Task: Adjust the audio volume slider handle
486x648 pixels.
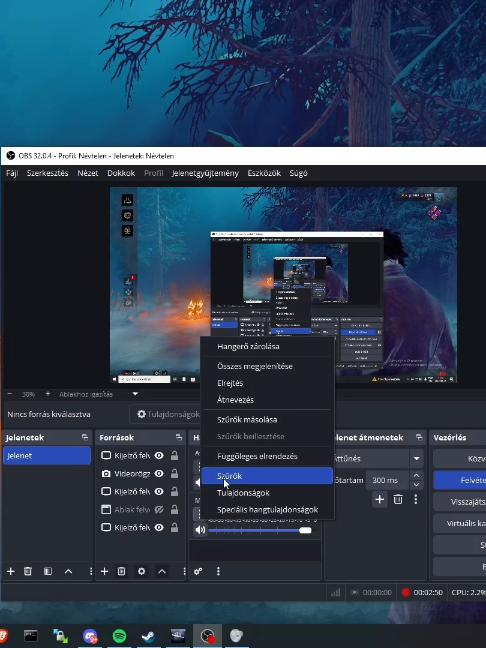Action: [x=305, y=530]
